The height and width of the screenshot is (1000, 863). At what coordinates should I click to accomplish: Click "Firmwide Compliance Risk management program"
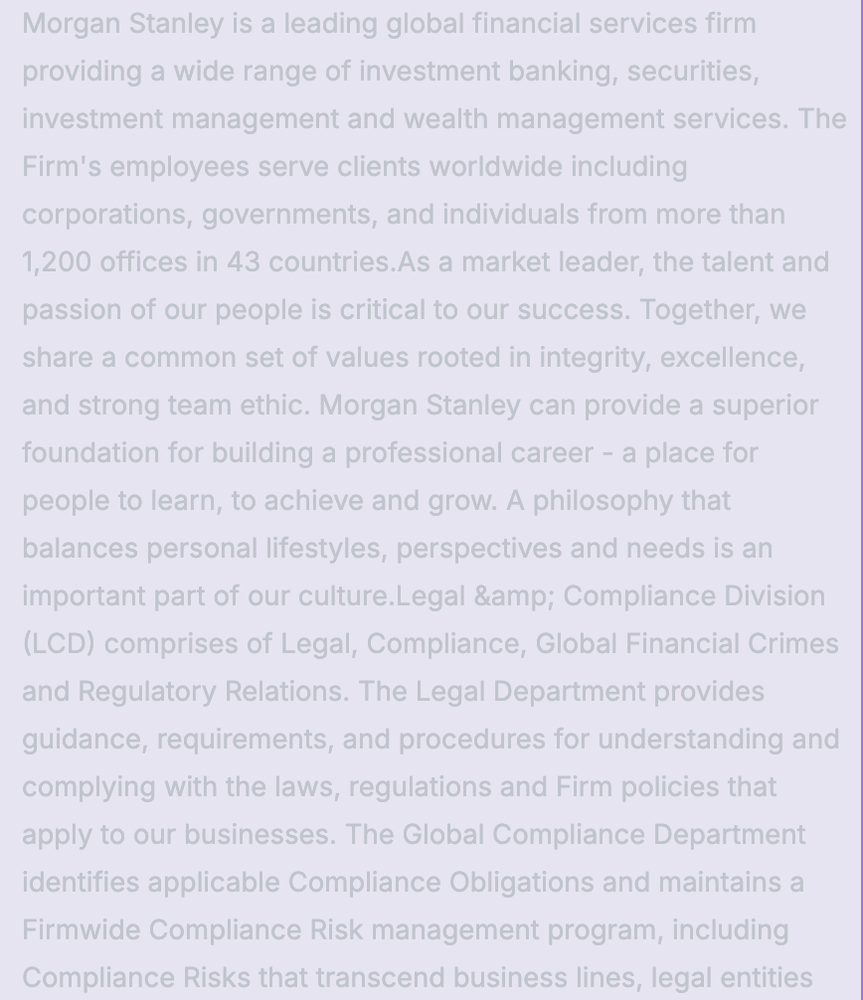coord(405,930)
